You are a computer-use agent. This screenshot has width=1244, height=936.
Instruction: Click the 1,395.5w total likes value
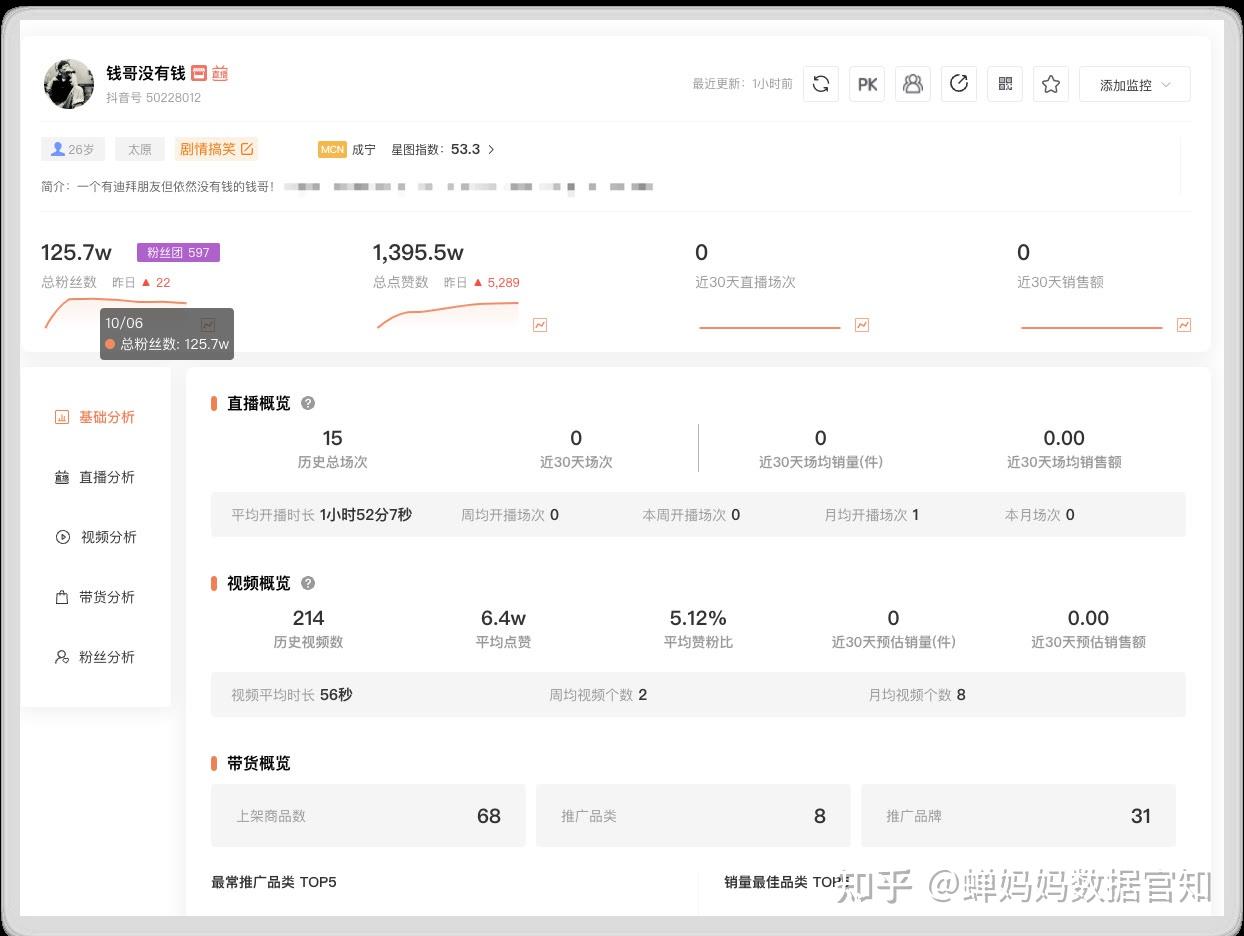[x=418, y=252]
